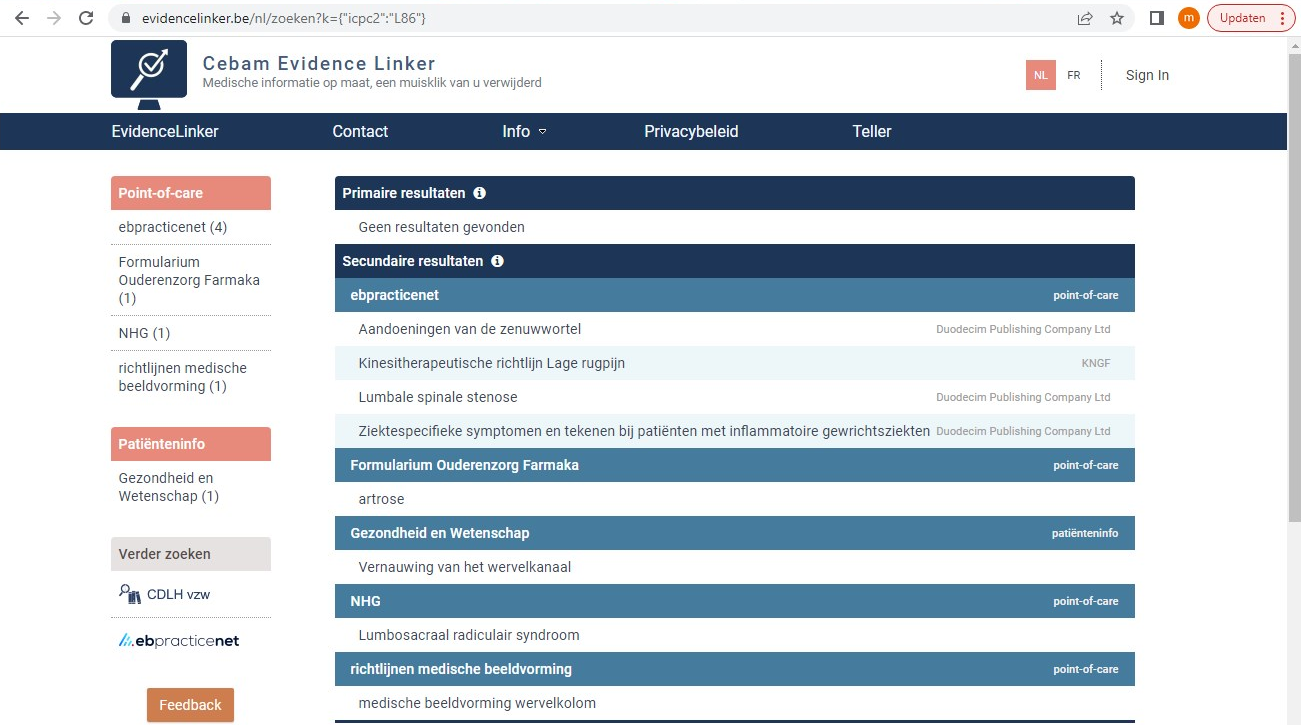
Task: Filter by NHG (1) in sidebar
Action: point(144,333)
